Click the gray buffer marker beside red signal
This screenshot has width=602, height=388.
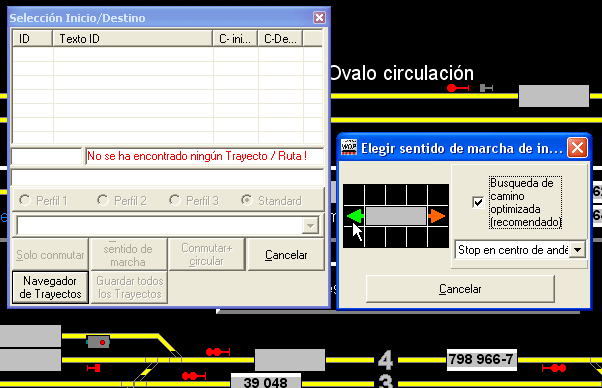tap(486, 88)
